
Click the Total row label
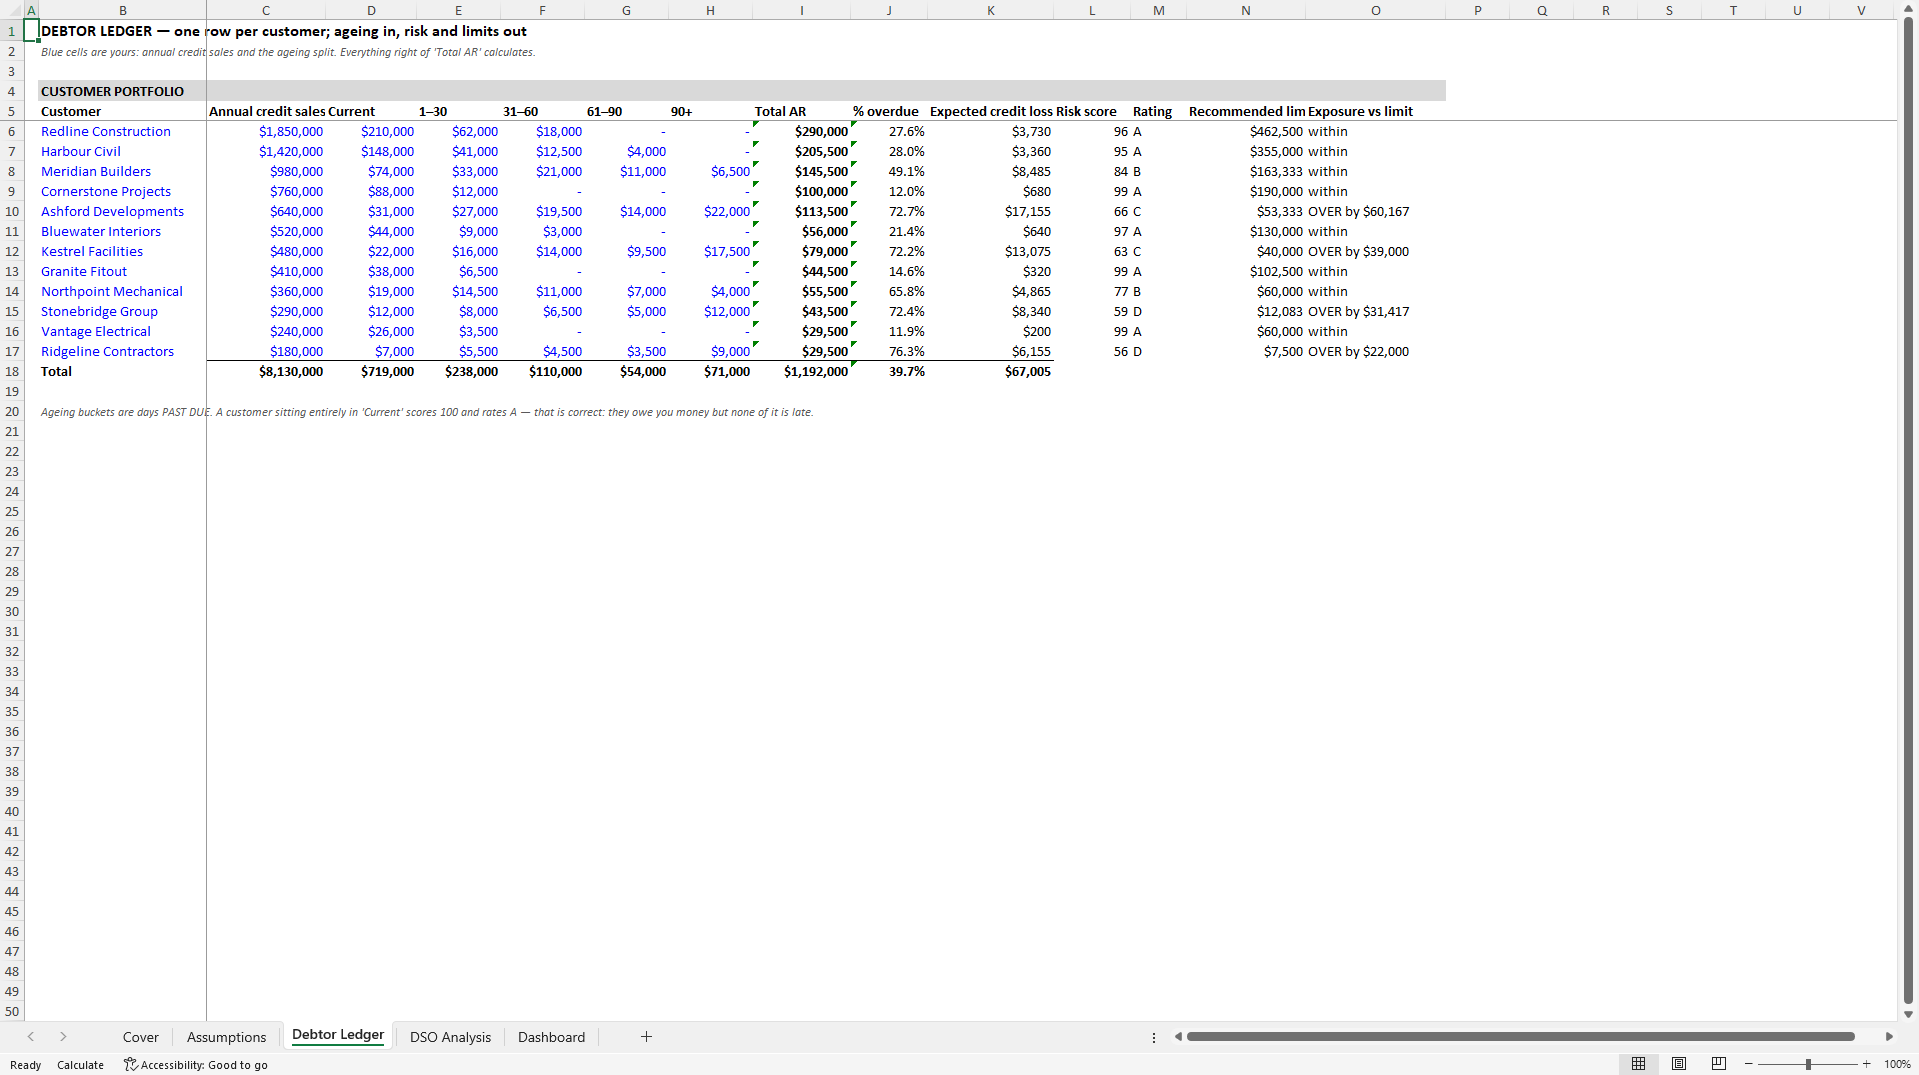pos(122,371)
